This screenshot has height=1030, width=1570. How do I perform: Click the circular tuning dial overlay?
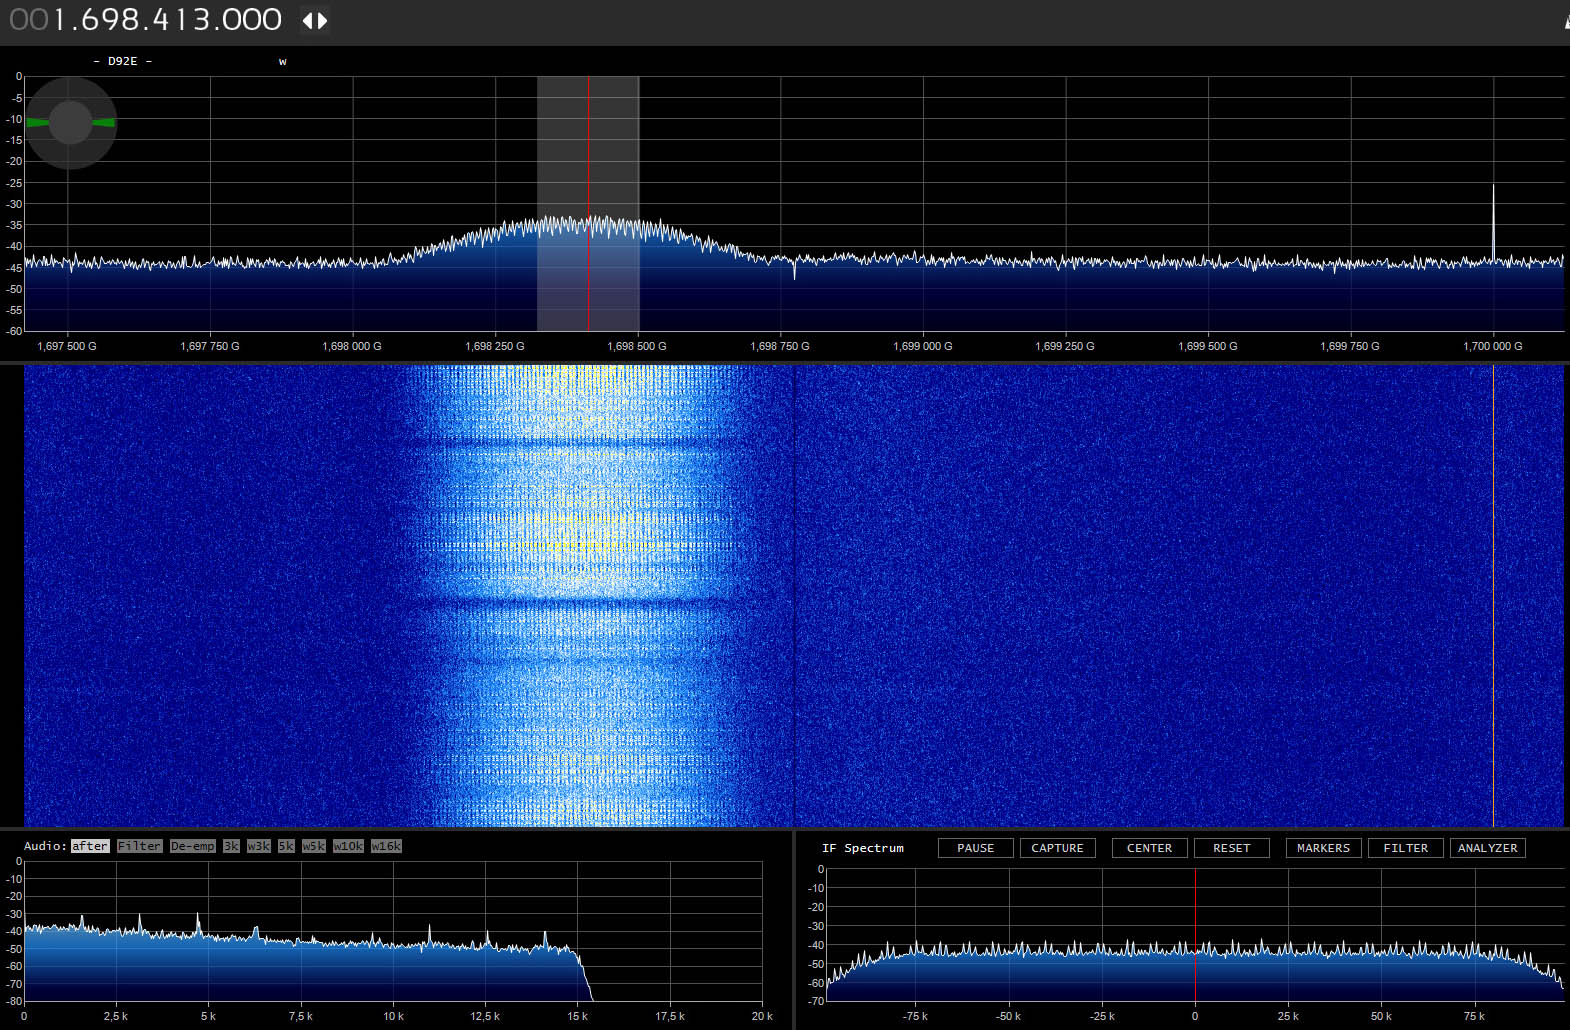71,123
